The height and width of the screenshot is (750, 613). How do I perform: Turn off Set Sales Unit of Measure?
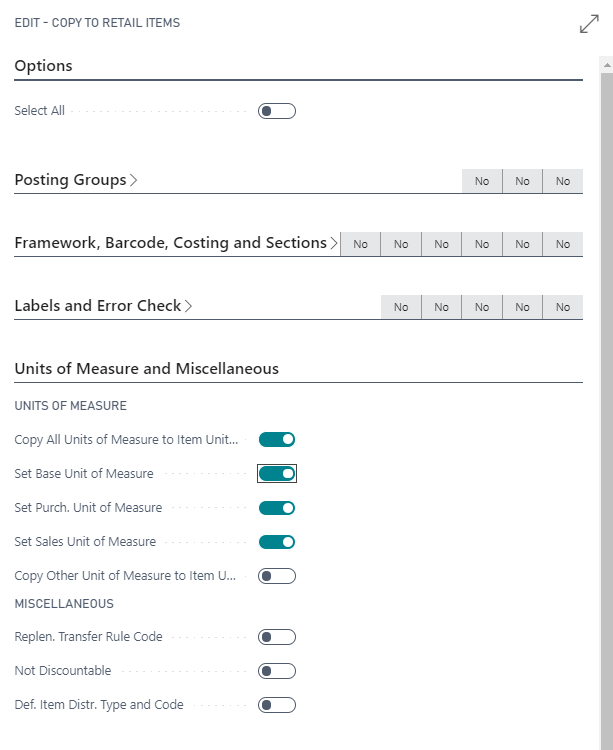pyautogui.click(x=277, y=542)
